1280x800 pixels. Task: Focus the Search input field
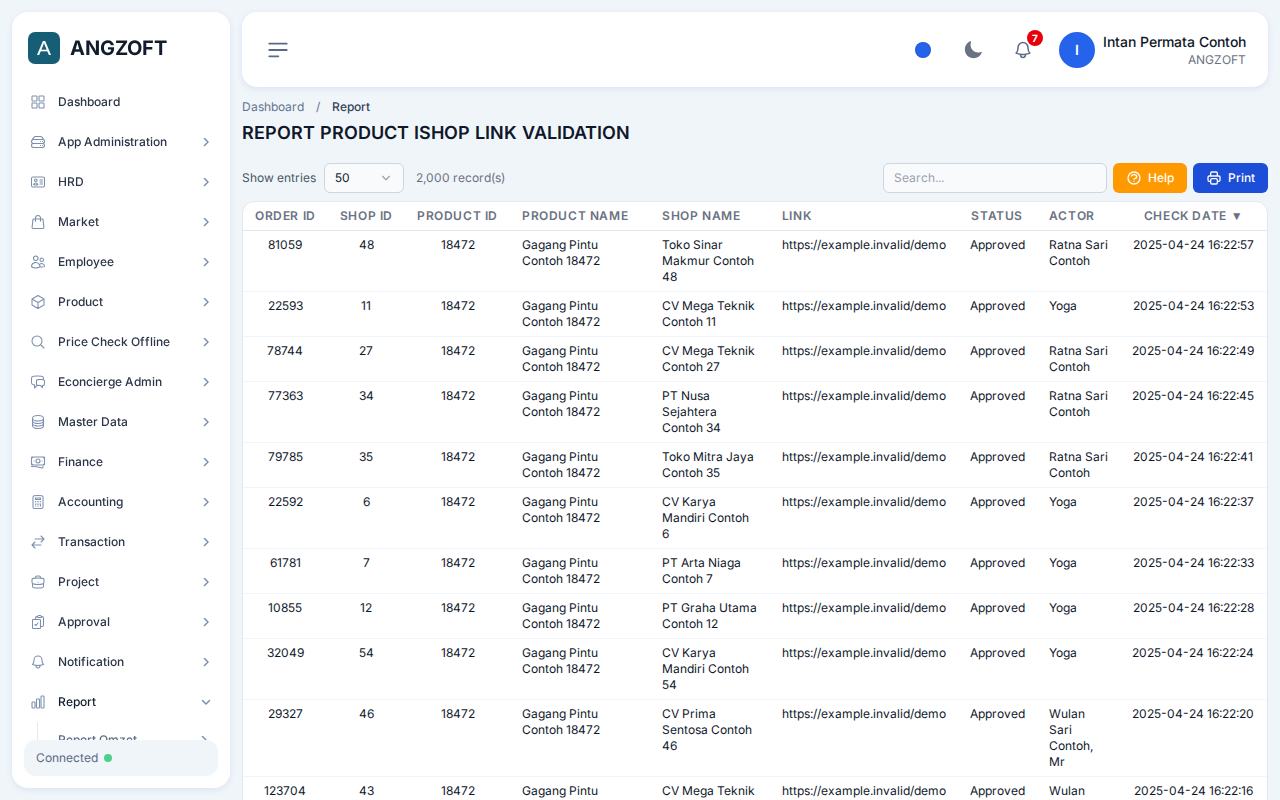click(x=995, y=178)
